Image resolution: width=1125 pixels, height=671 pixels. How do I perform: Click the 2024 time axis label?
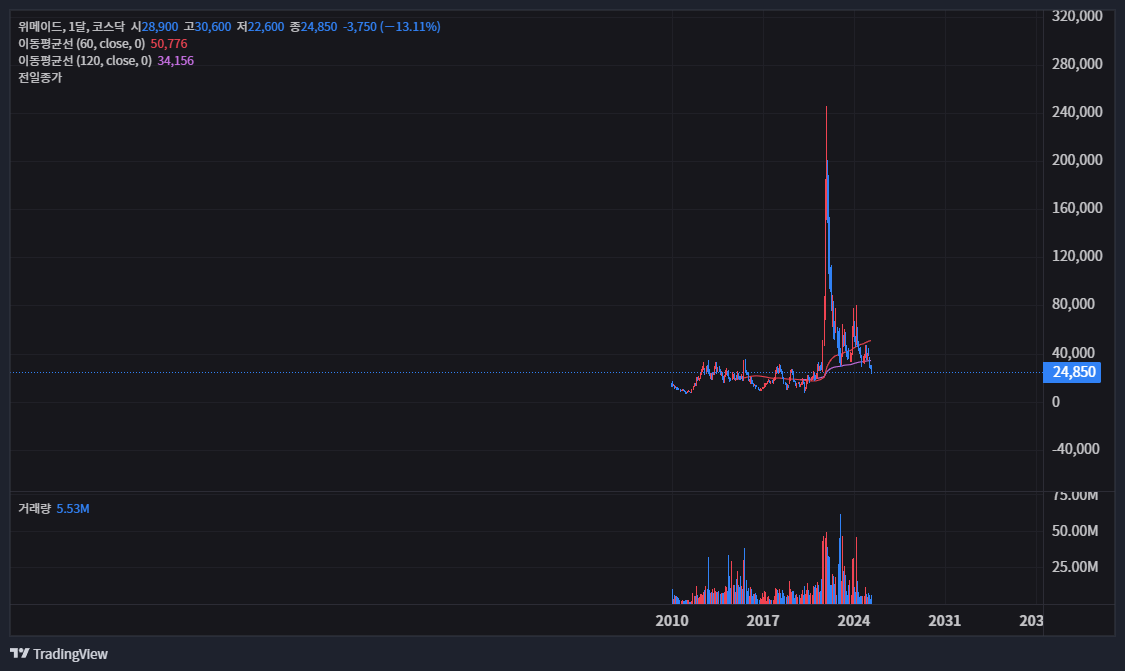tap(854, 621)
